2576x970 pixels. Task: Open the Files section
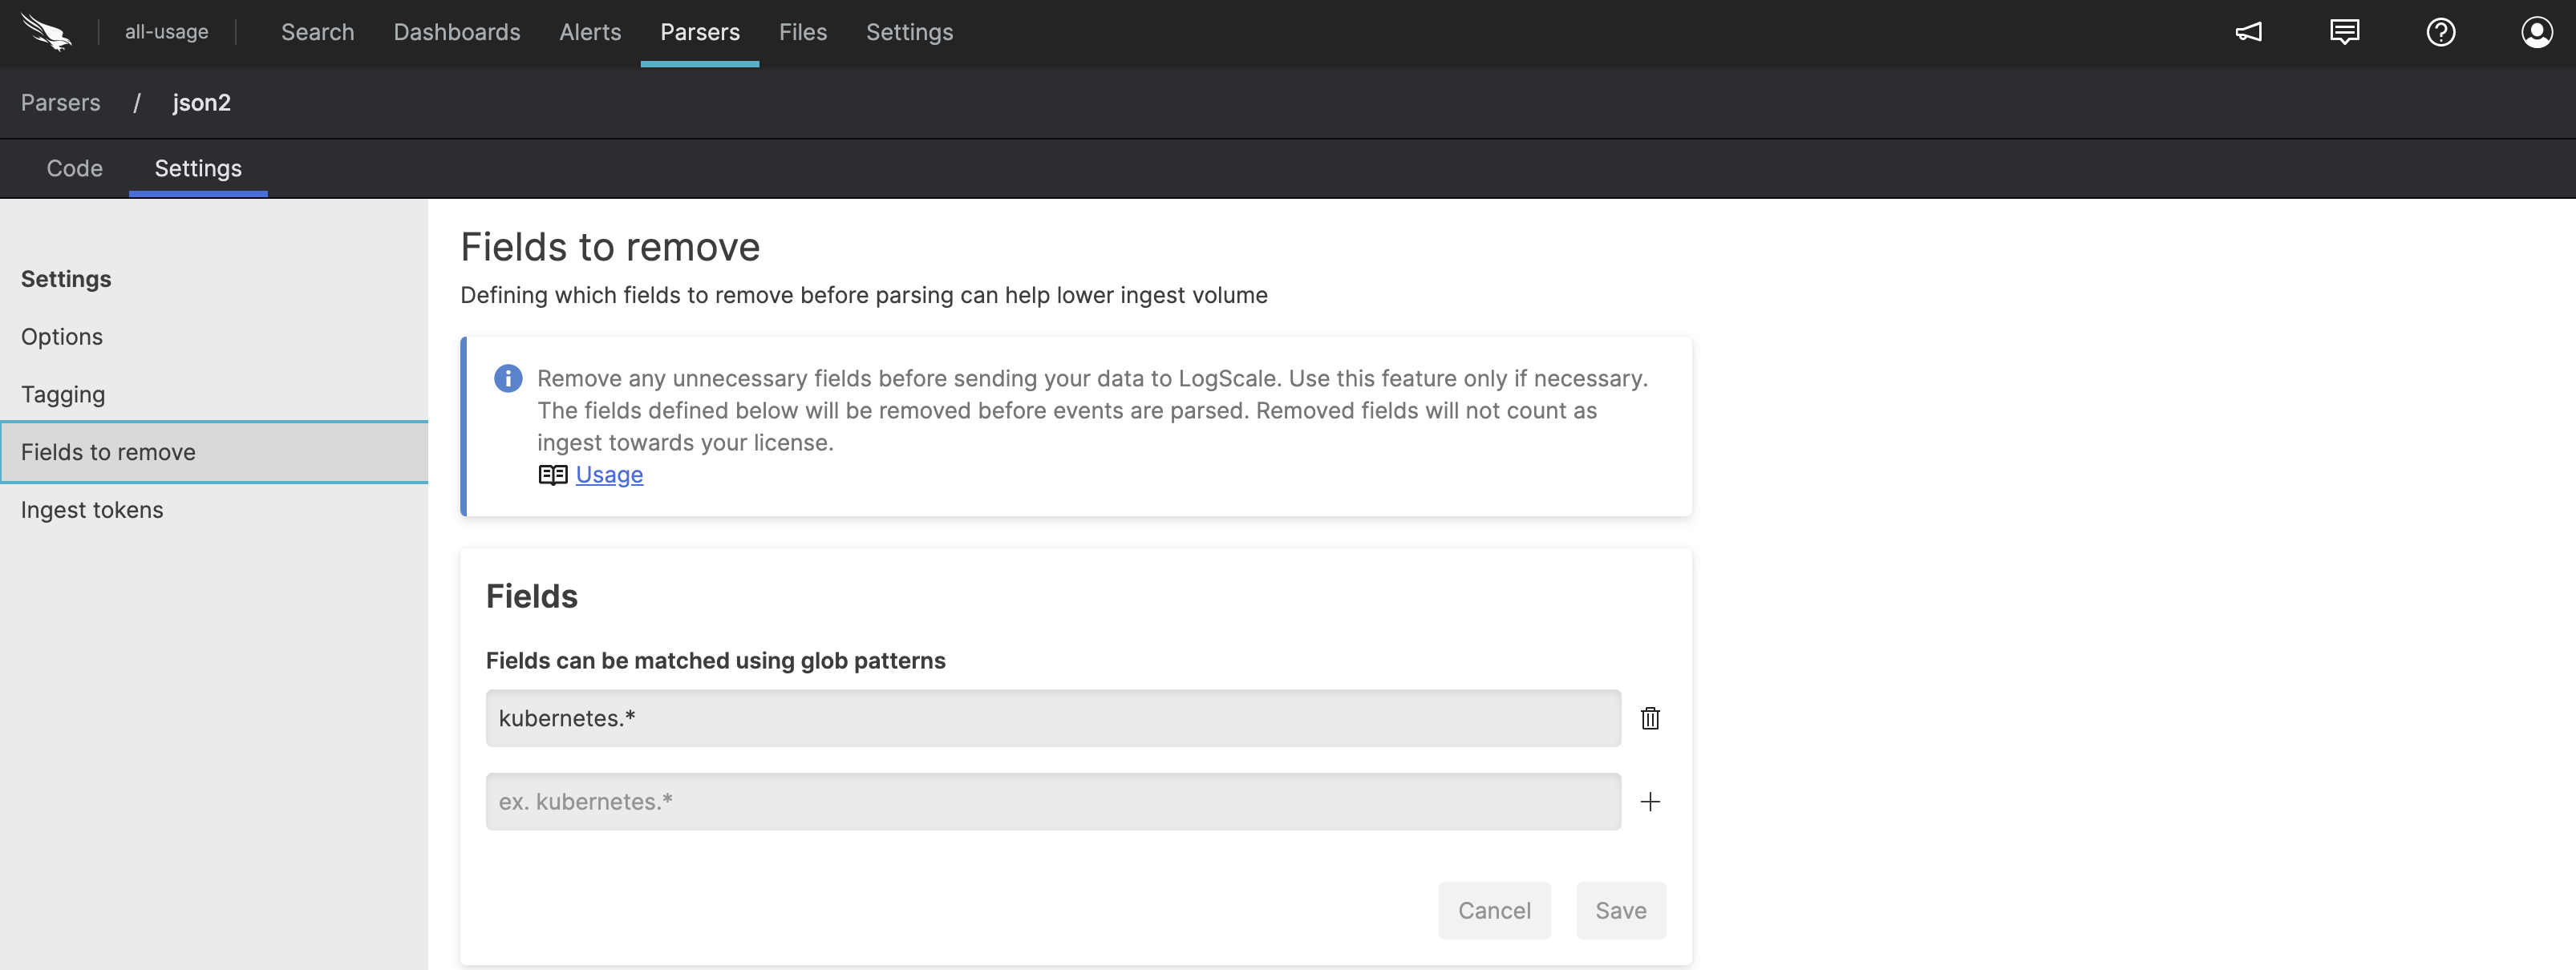802,32
